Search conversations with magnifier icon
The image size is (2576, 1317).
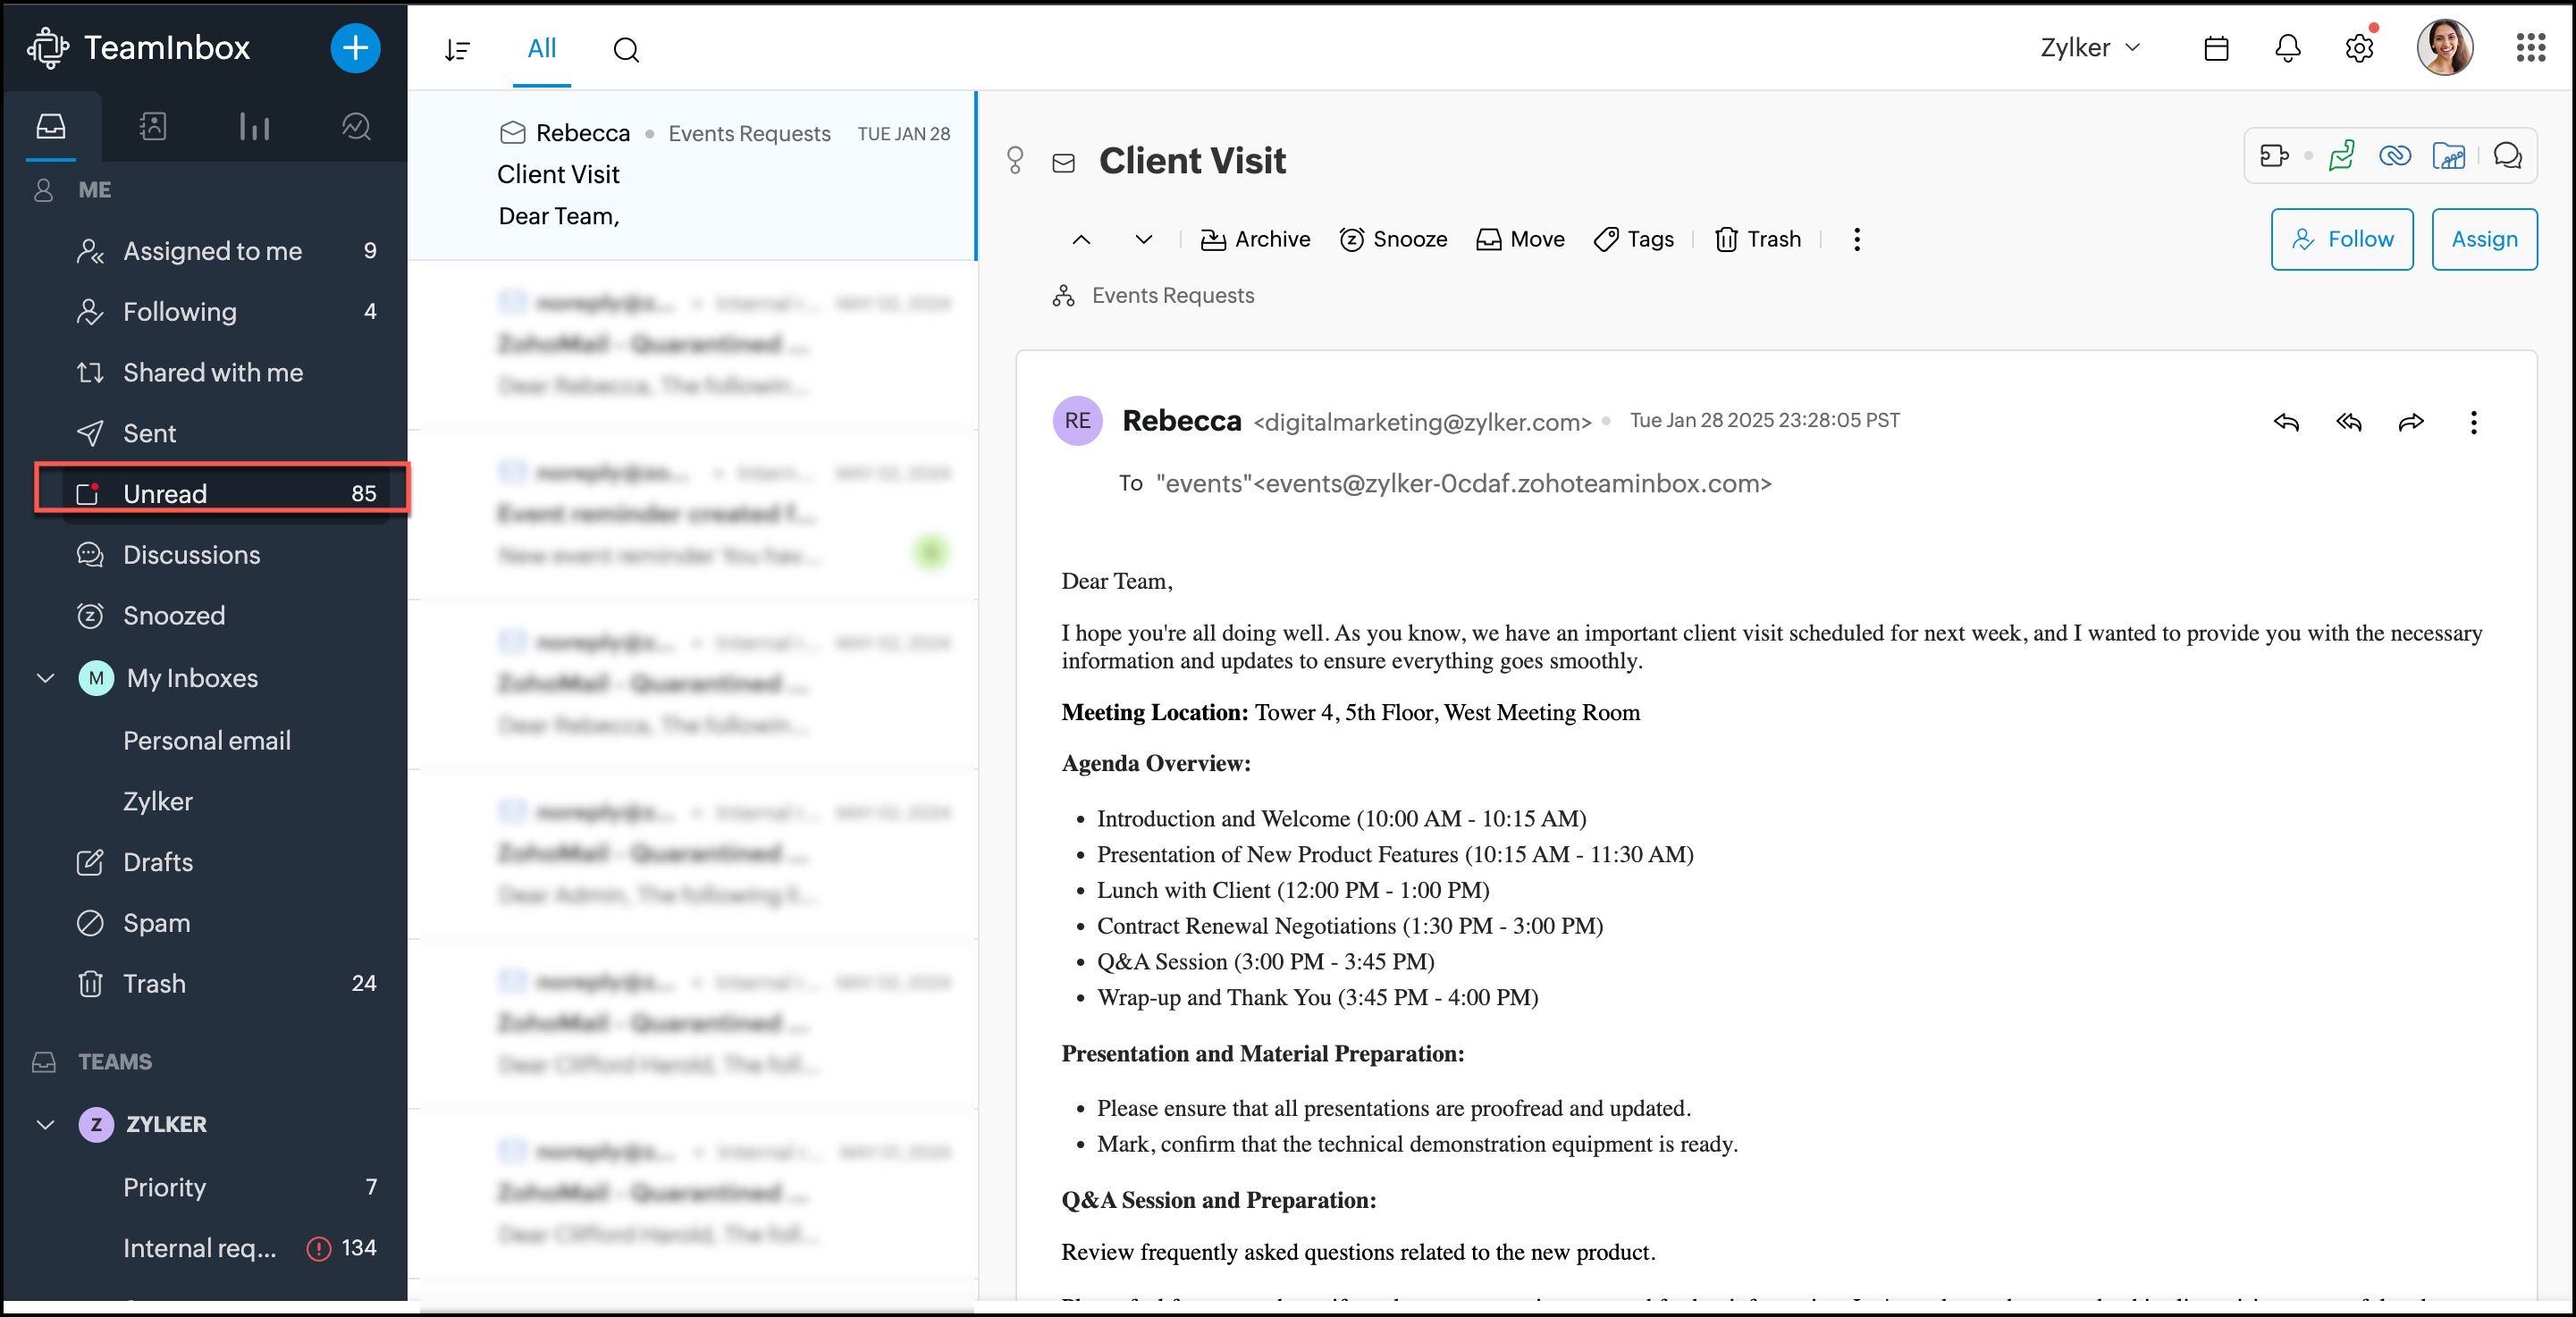click(626, 49)
